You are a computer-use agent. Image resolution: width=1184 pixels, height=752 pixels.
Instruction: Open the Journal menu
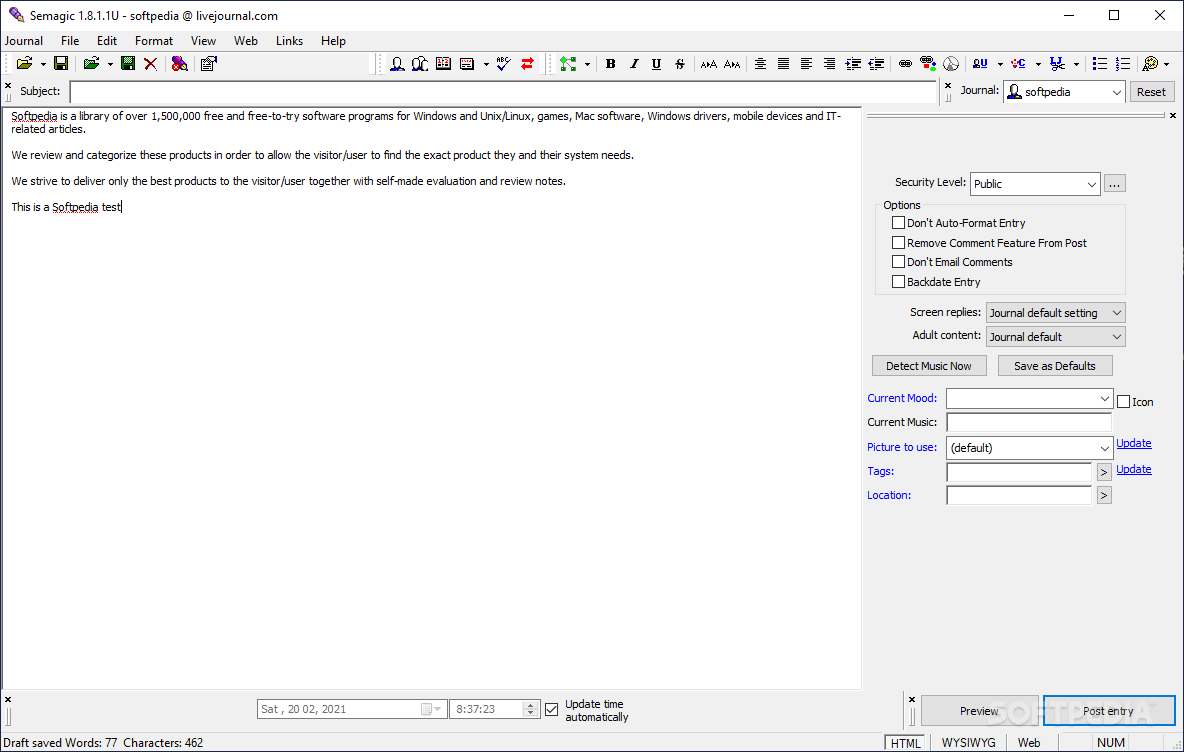pos(23,41)
